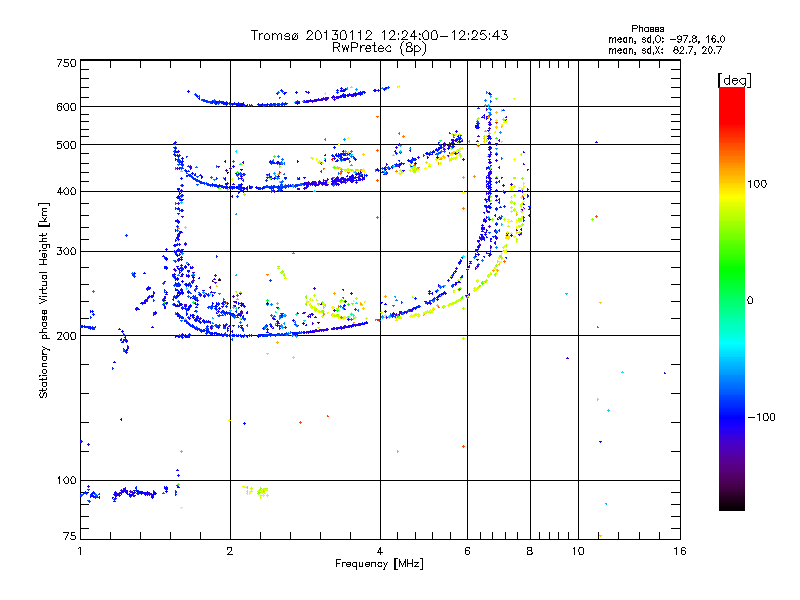Click the '8' x-axis tick label

[530, 551]
